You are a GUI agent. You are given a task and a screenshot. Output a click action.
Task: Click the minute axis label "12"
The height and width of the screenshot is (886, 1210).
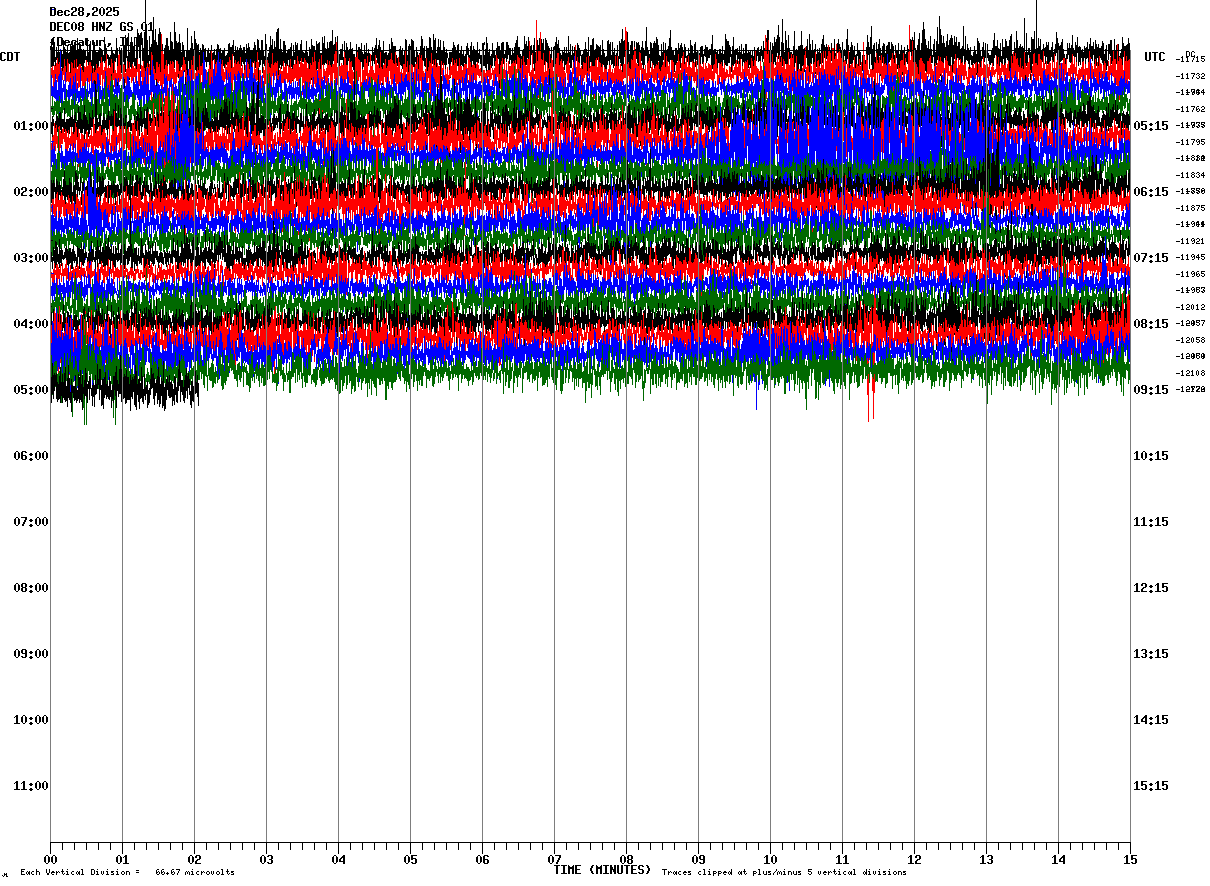pyautogui.click(x=914, y=859)
